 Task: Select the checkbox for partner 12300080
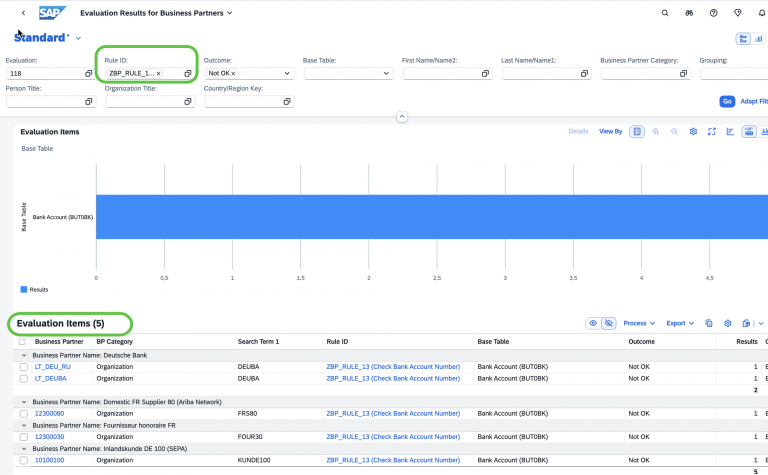(x=23, y=413)
